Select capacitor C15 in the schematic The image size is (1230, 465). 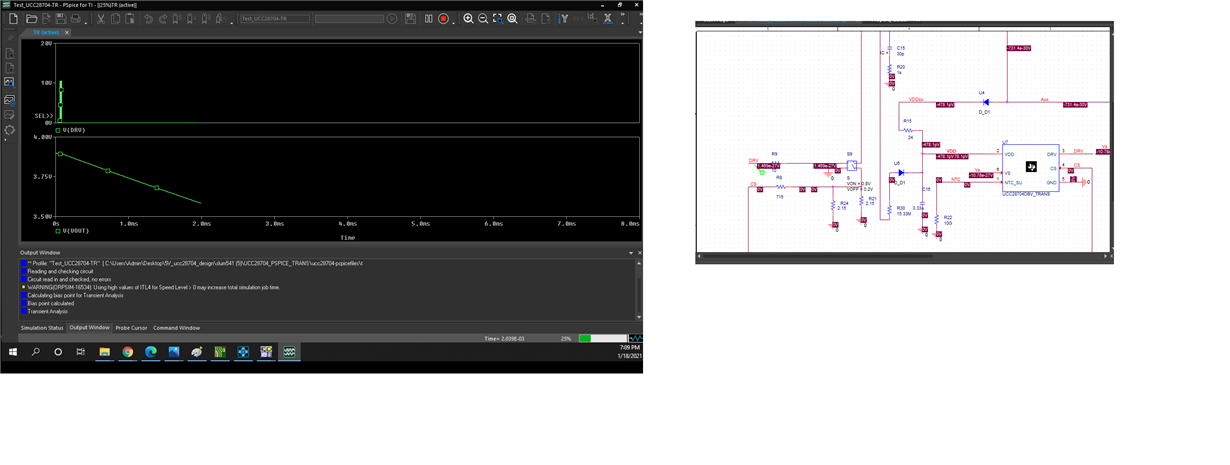pyautogui.click(x=889, y=49)
